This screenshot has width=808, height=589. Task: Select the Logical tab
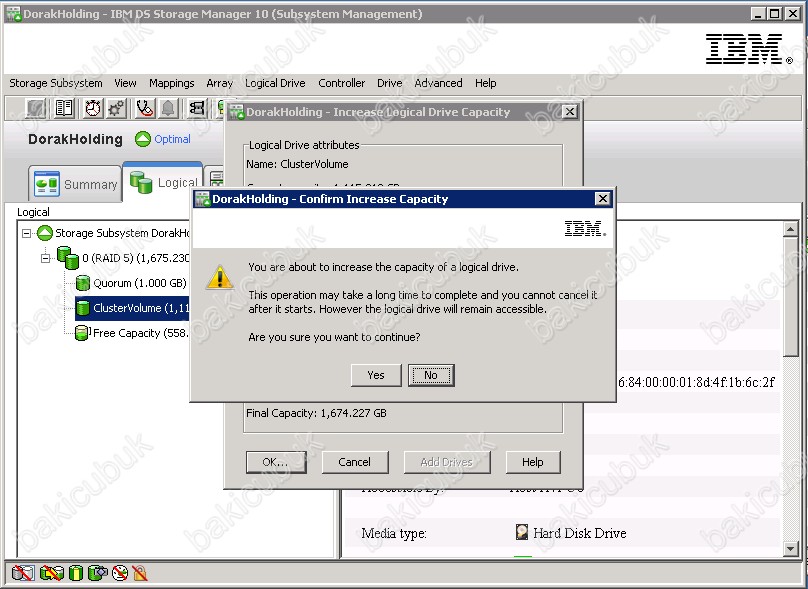(x=163, y=182)
